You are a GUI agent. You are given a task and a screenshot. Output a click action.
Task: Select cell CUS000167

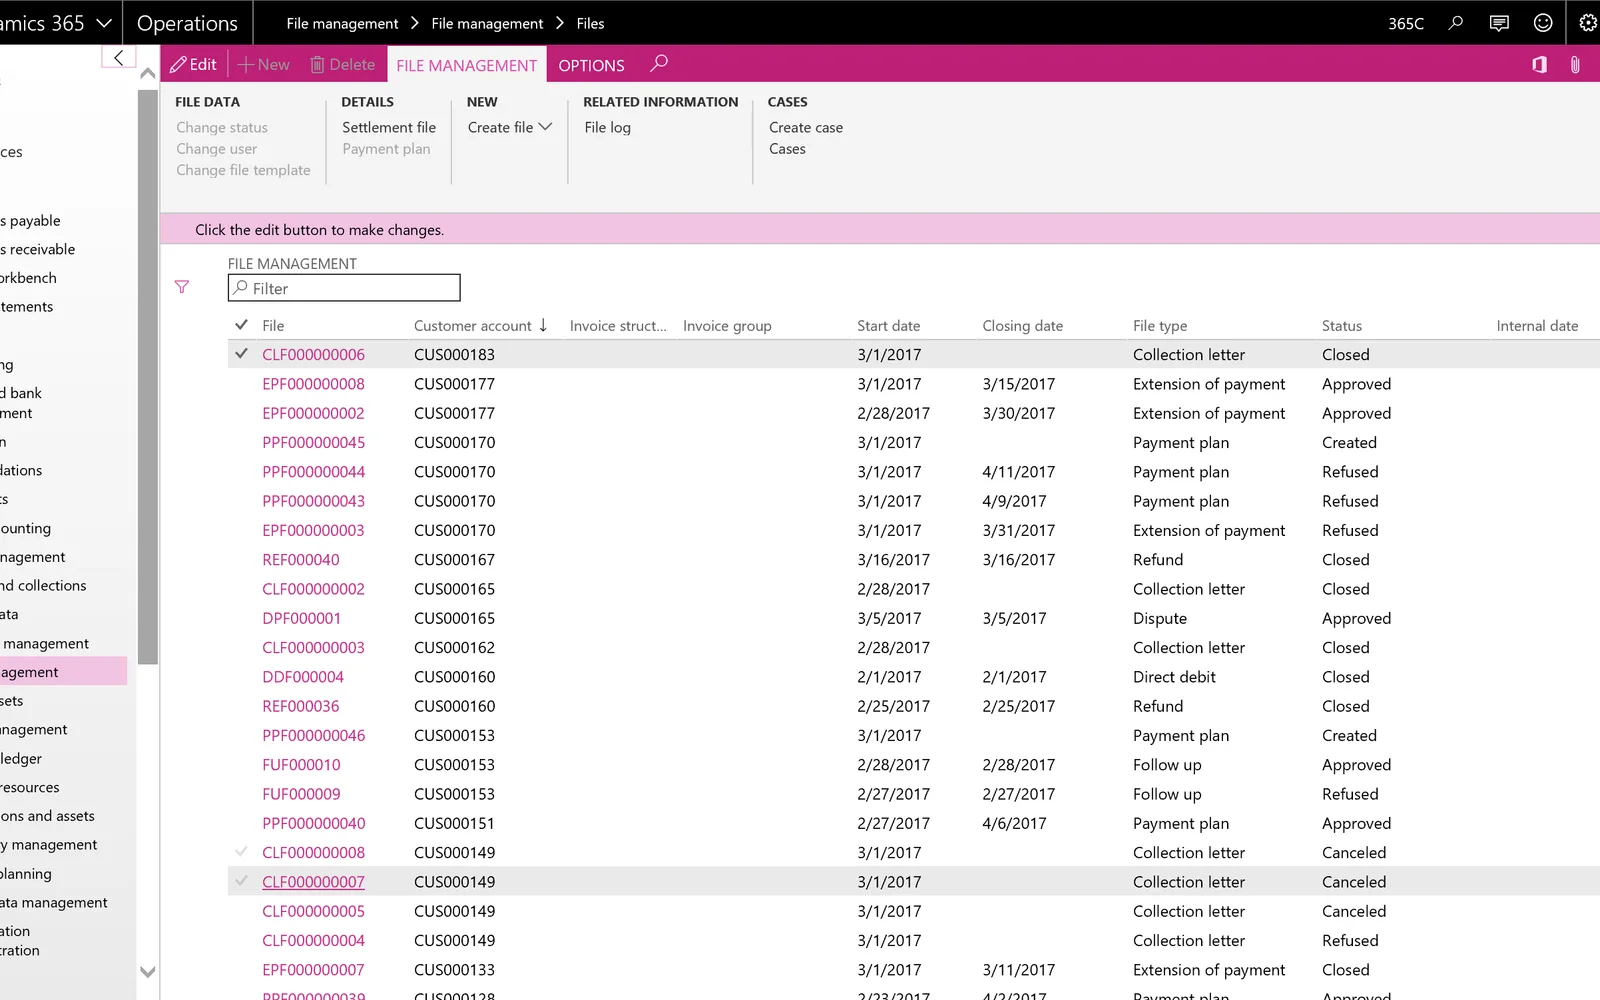click(455, 560)
